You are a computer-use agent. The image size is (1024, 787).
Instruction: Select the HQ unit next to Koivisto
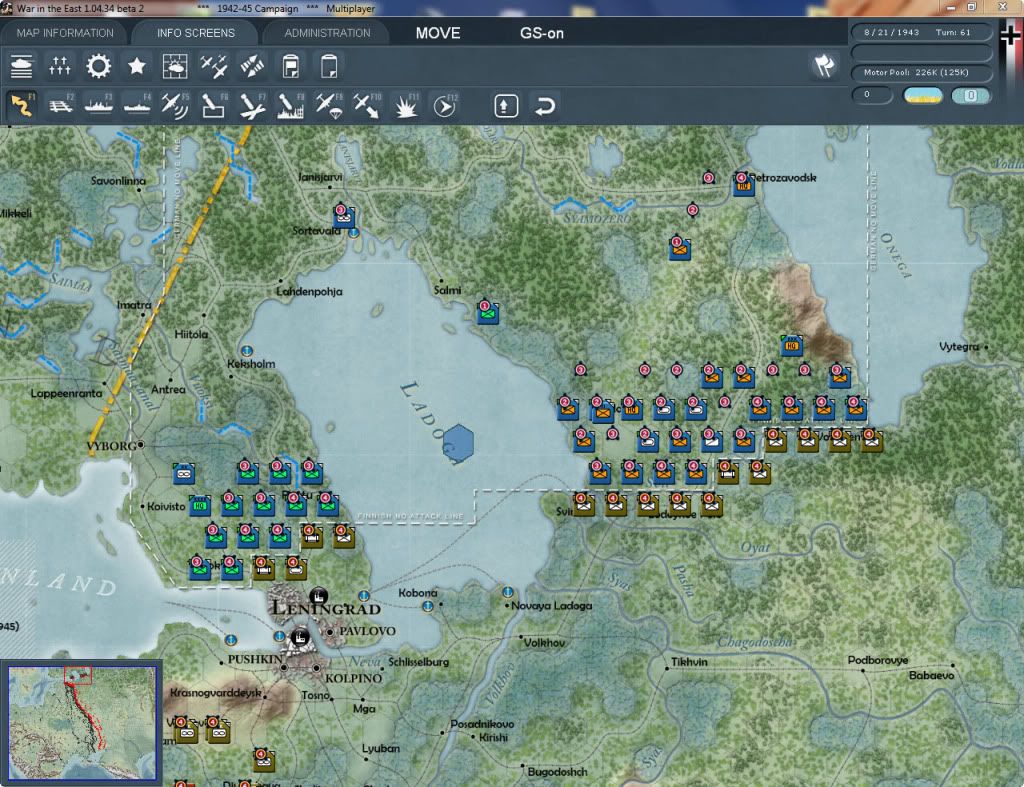tap(200, 505)
